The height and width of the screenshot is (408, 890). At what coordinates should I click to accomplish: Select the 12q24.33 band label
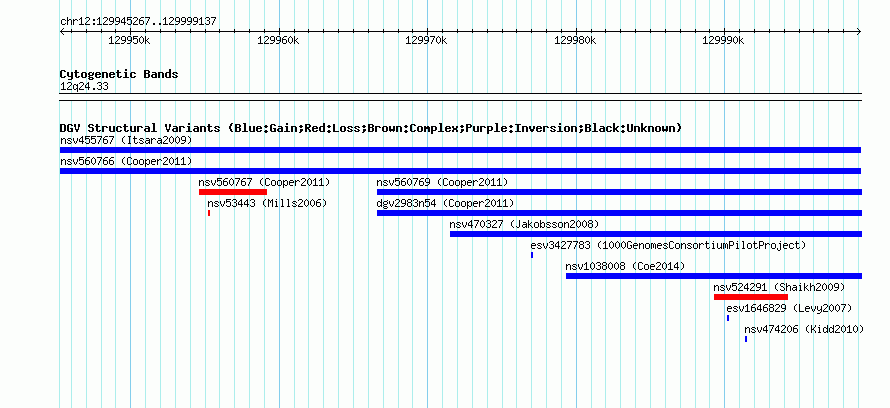click(84, 87)
